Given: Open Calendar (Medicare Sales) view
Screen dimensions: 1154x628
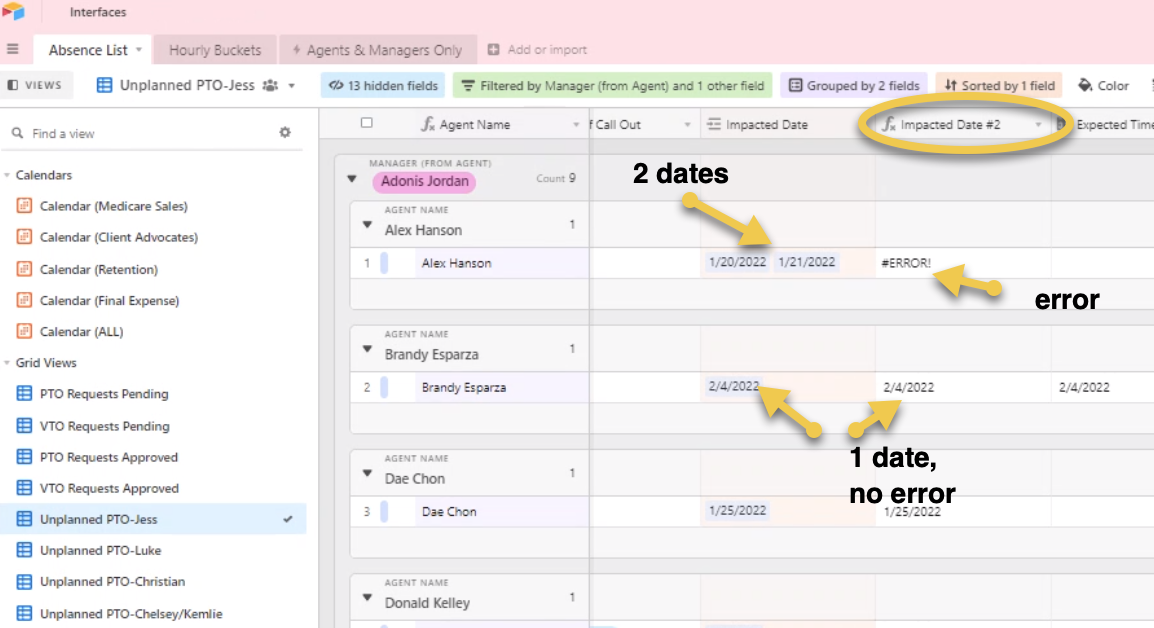Looking at the screenshot, I should (x=113, y=206).
